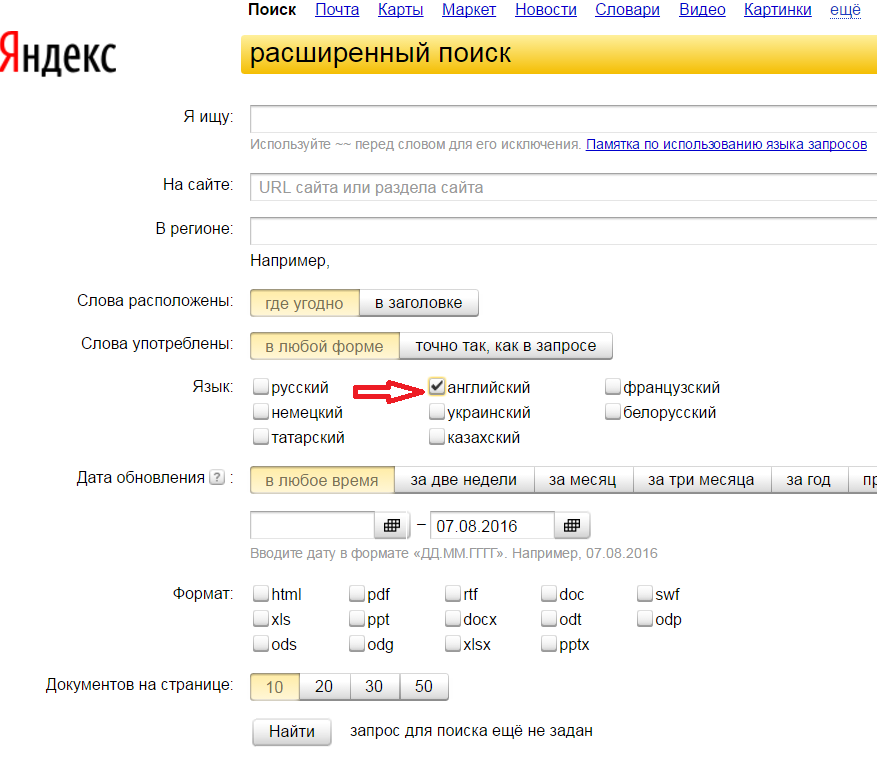Screen dimensions: 877x763
Task: Set 20 documents per page
Action: pyautogui.click(x=324, y=686)
